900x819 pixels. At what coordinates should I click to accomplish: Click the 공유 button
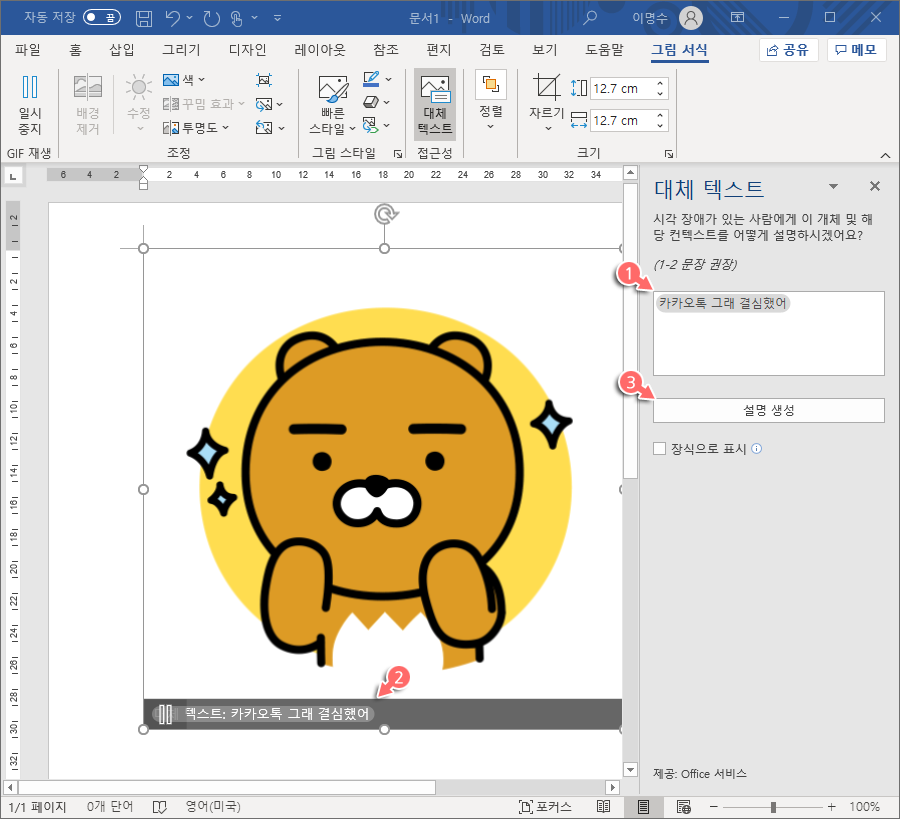(786, 49)
